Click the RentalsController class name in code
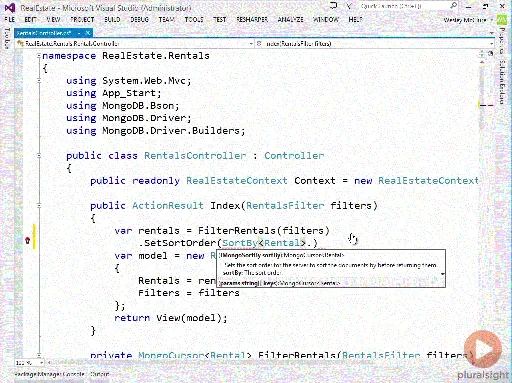Image resolution: width=512 pixels, height=383 pixels. coord(195,156)
